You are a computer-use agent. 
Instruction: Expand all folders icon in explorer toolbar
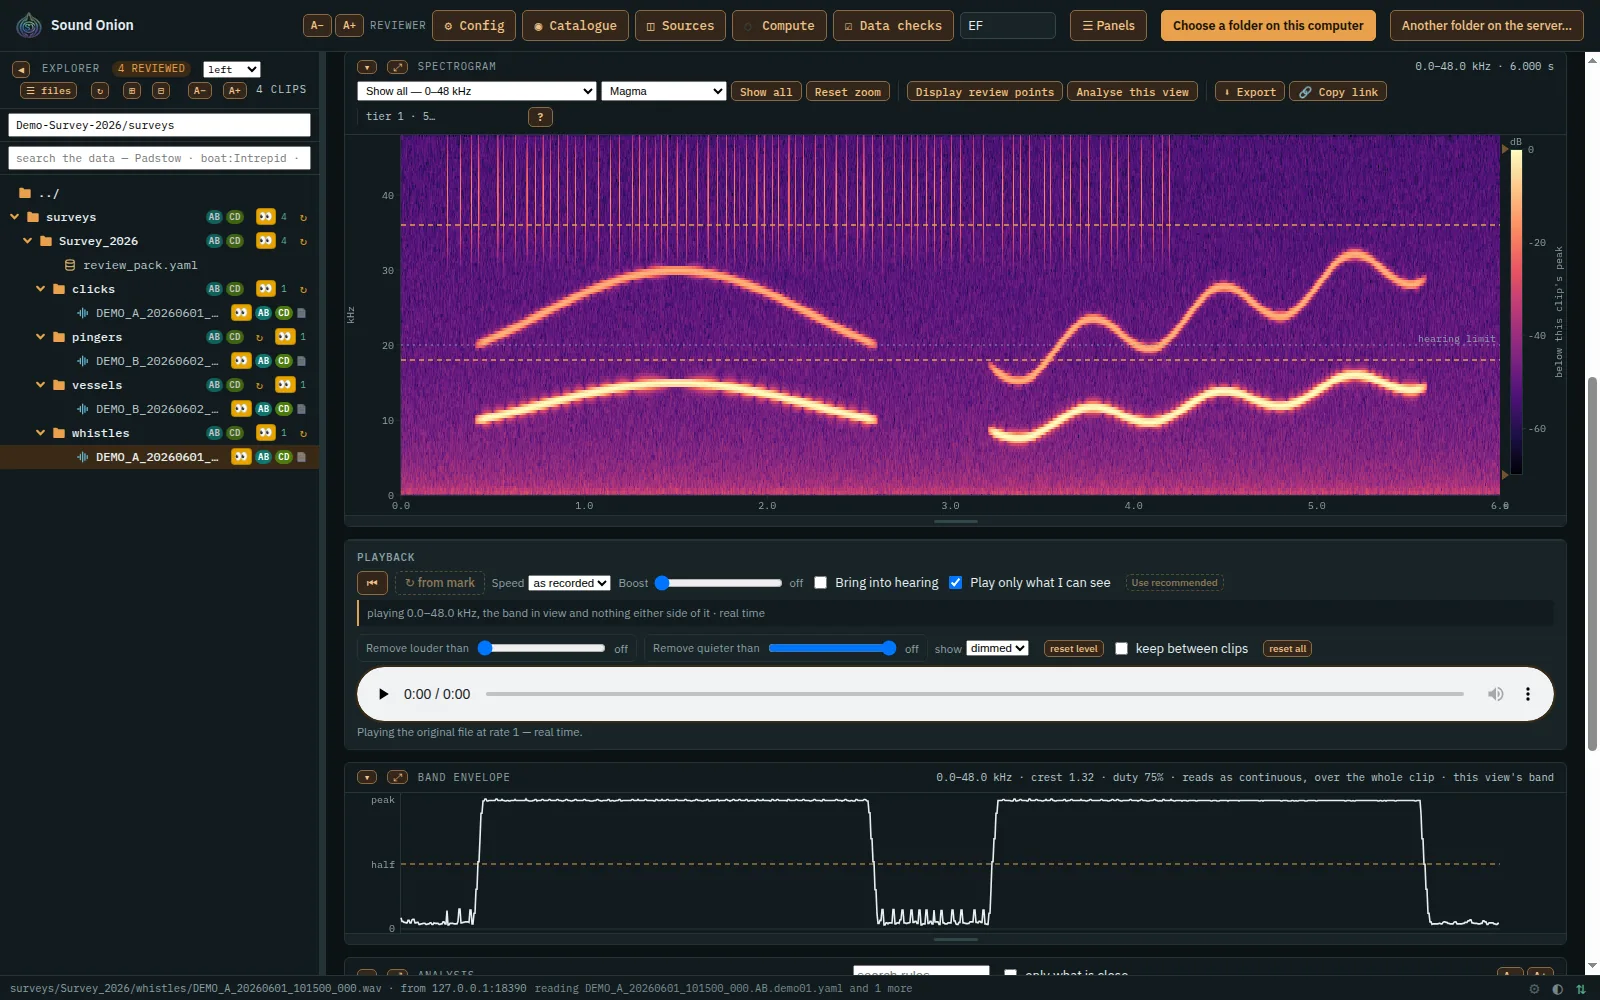click(131, 90)
